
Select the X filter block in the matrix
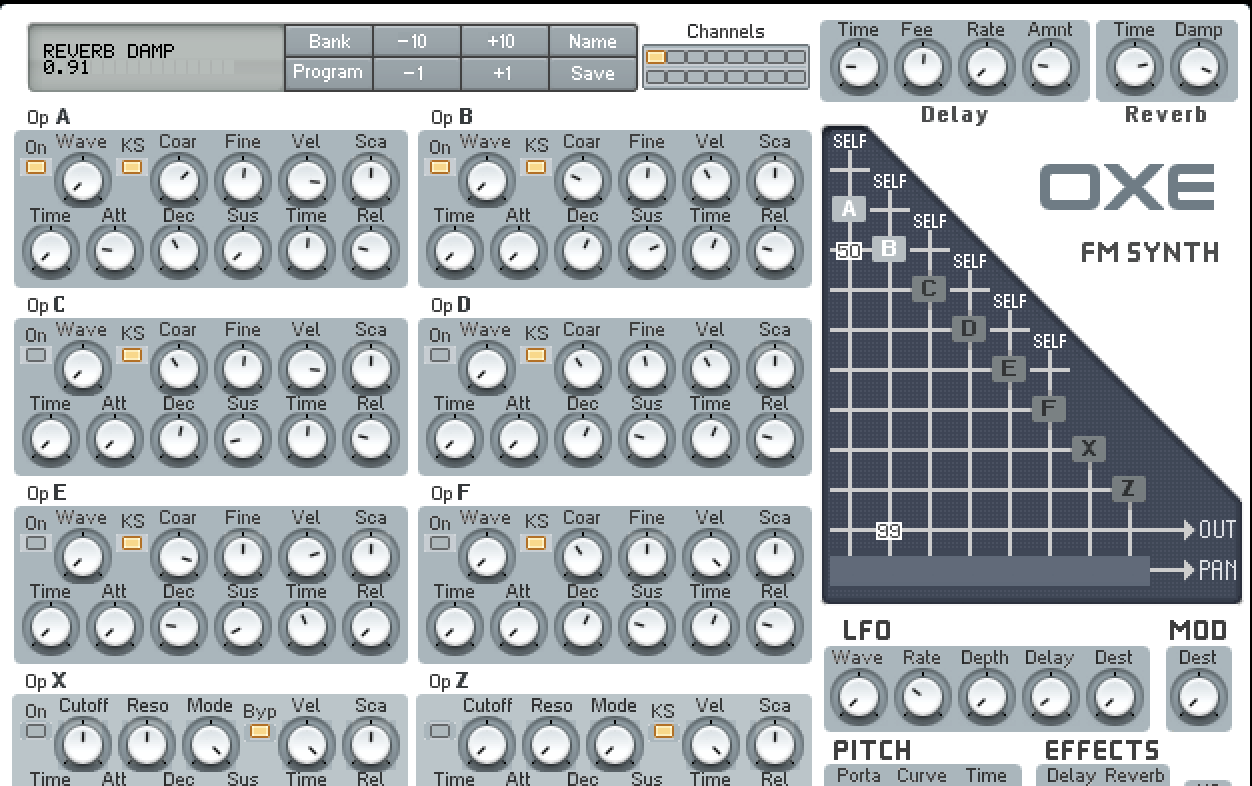[x=1089, y=449]
